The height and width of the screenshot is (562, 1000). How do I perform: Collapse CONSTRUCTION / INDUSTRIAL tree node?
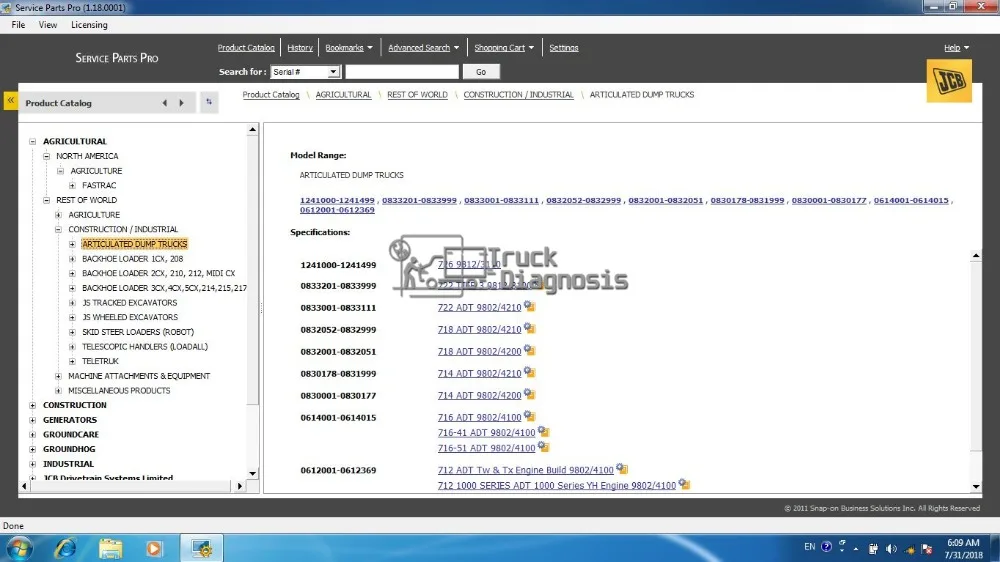pyautogui.click(x=58, y=230)
